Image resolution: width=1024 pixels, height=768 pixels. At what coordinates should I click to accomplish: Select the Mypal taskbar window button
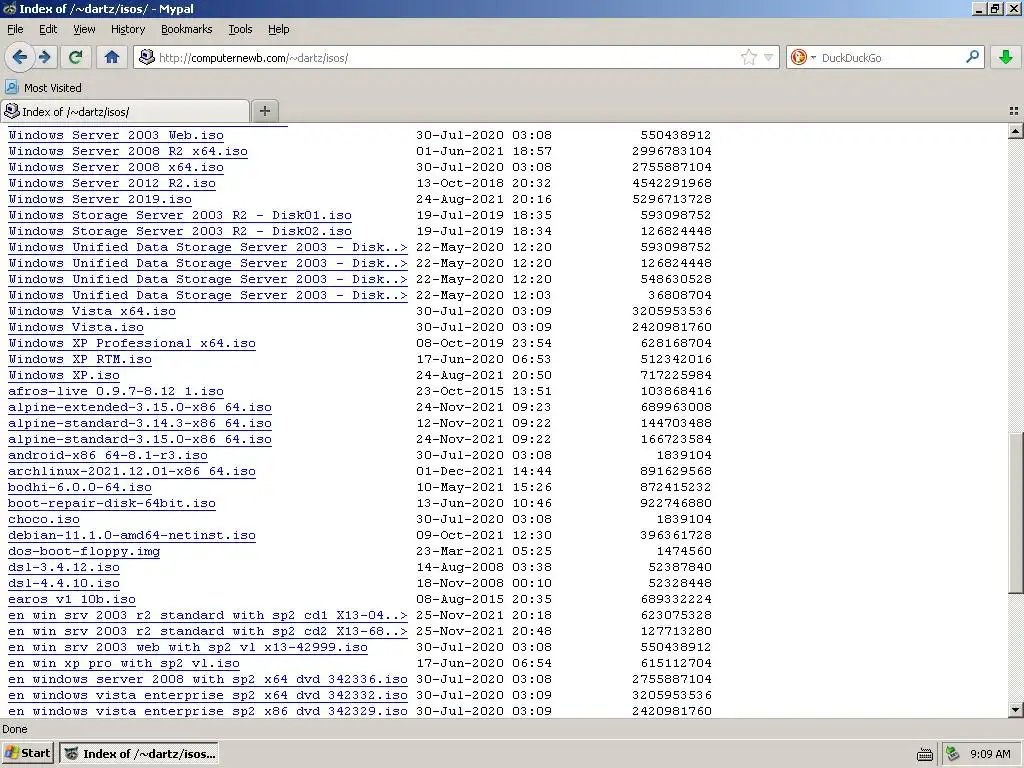click(138, 753)
